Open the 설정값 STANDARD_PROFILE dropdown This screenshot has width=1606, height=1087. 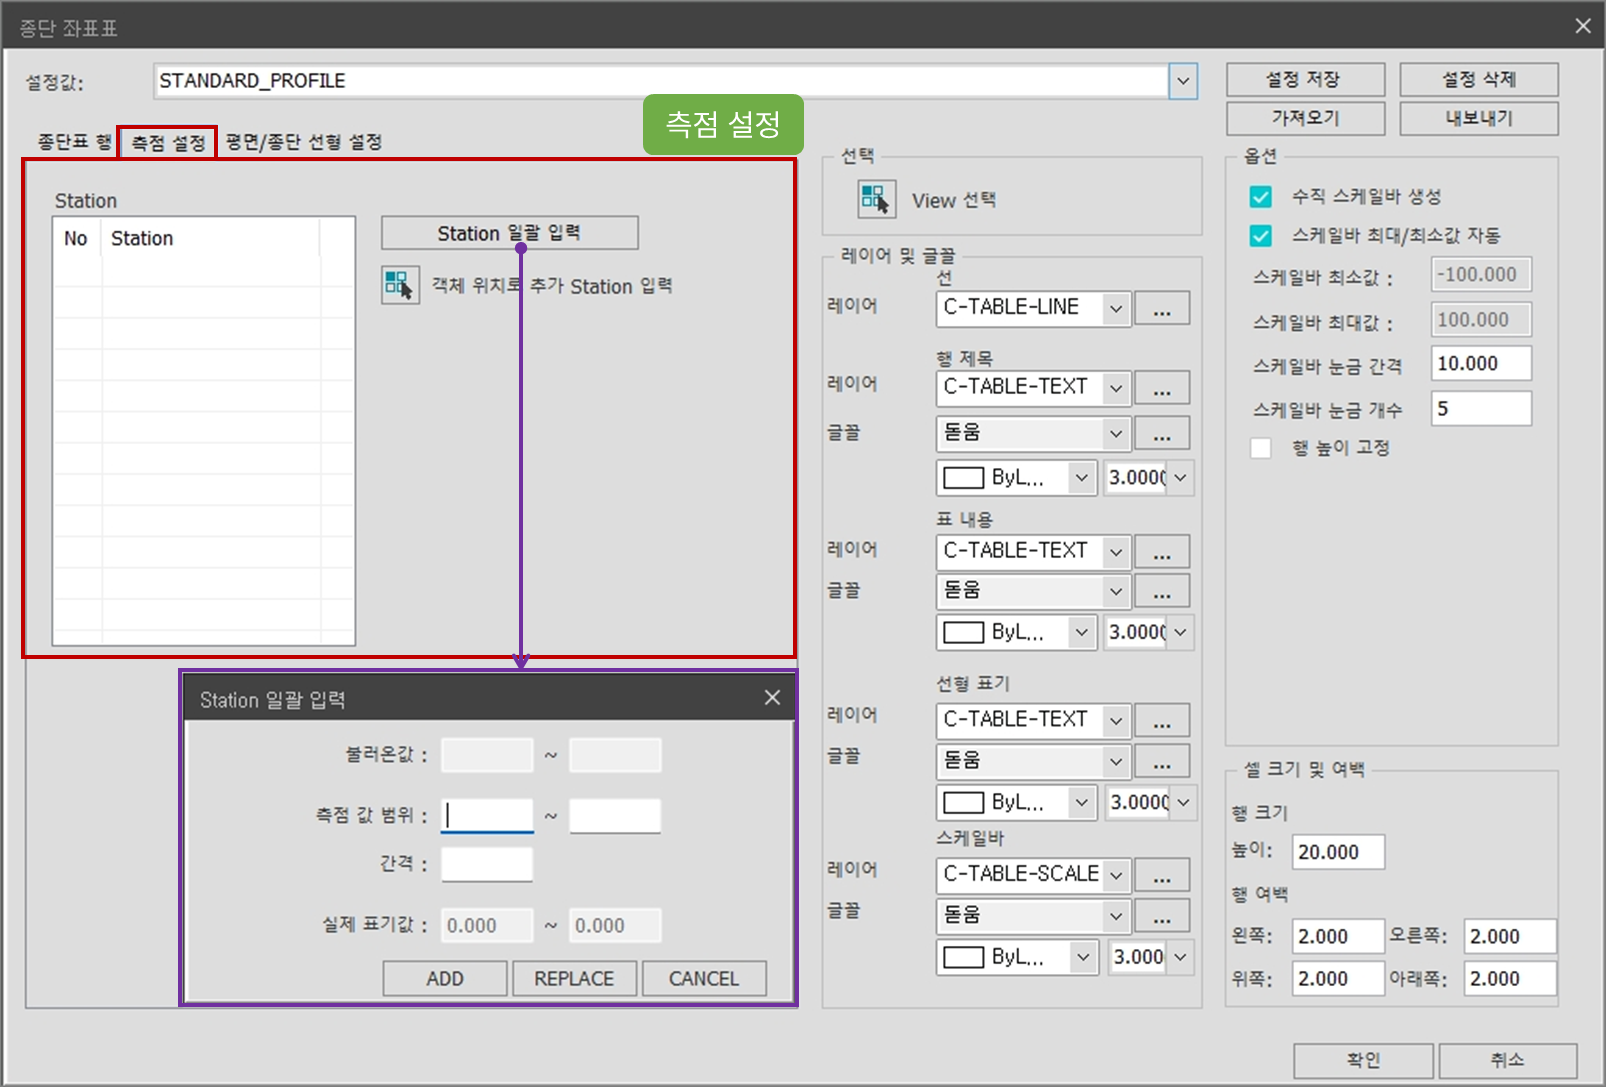click(1183, 81)
